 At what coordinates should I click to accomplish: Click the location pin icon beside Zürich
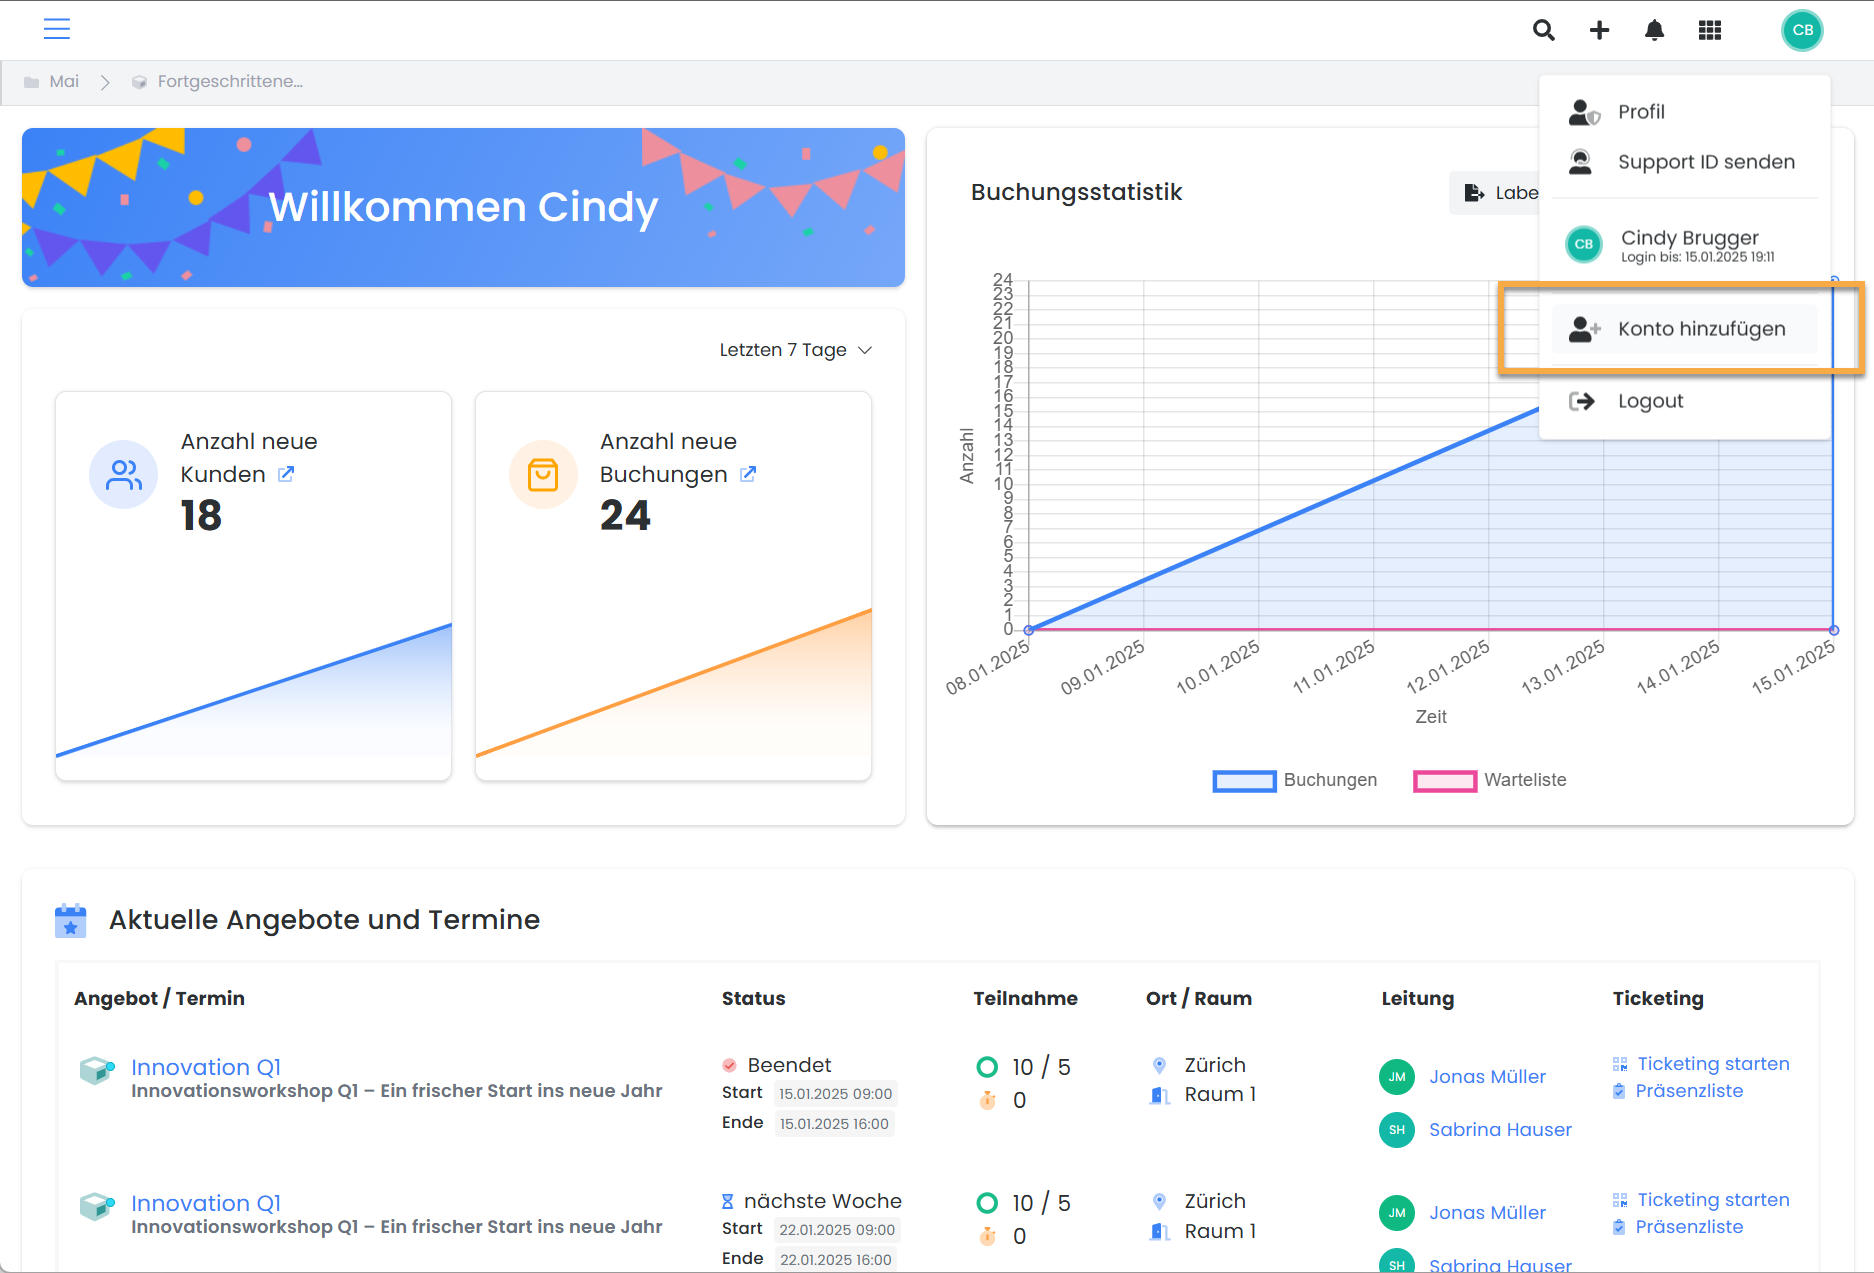1160,1064
